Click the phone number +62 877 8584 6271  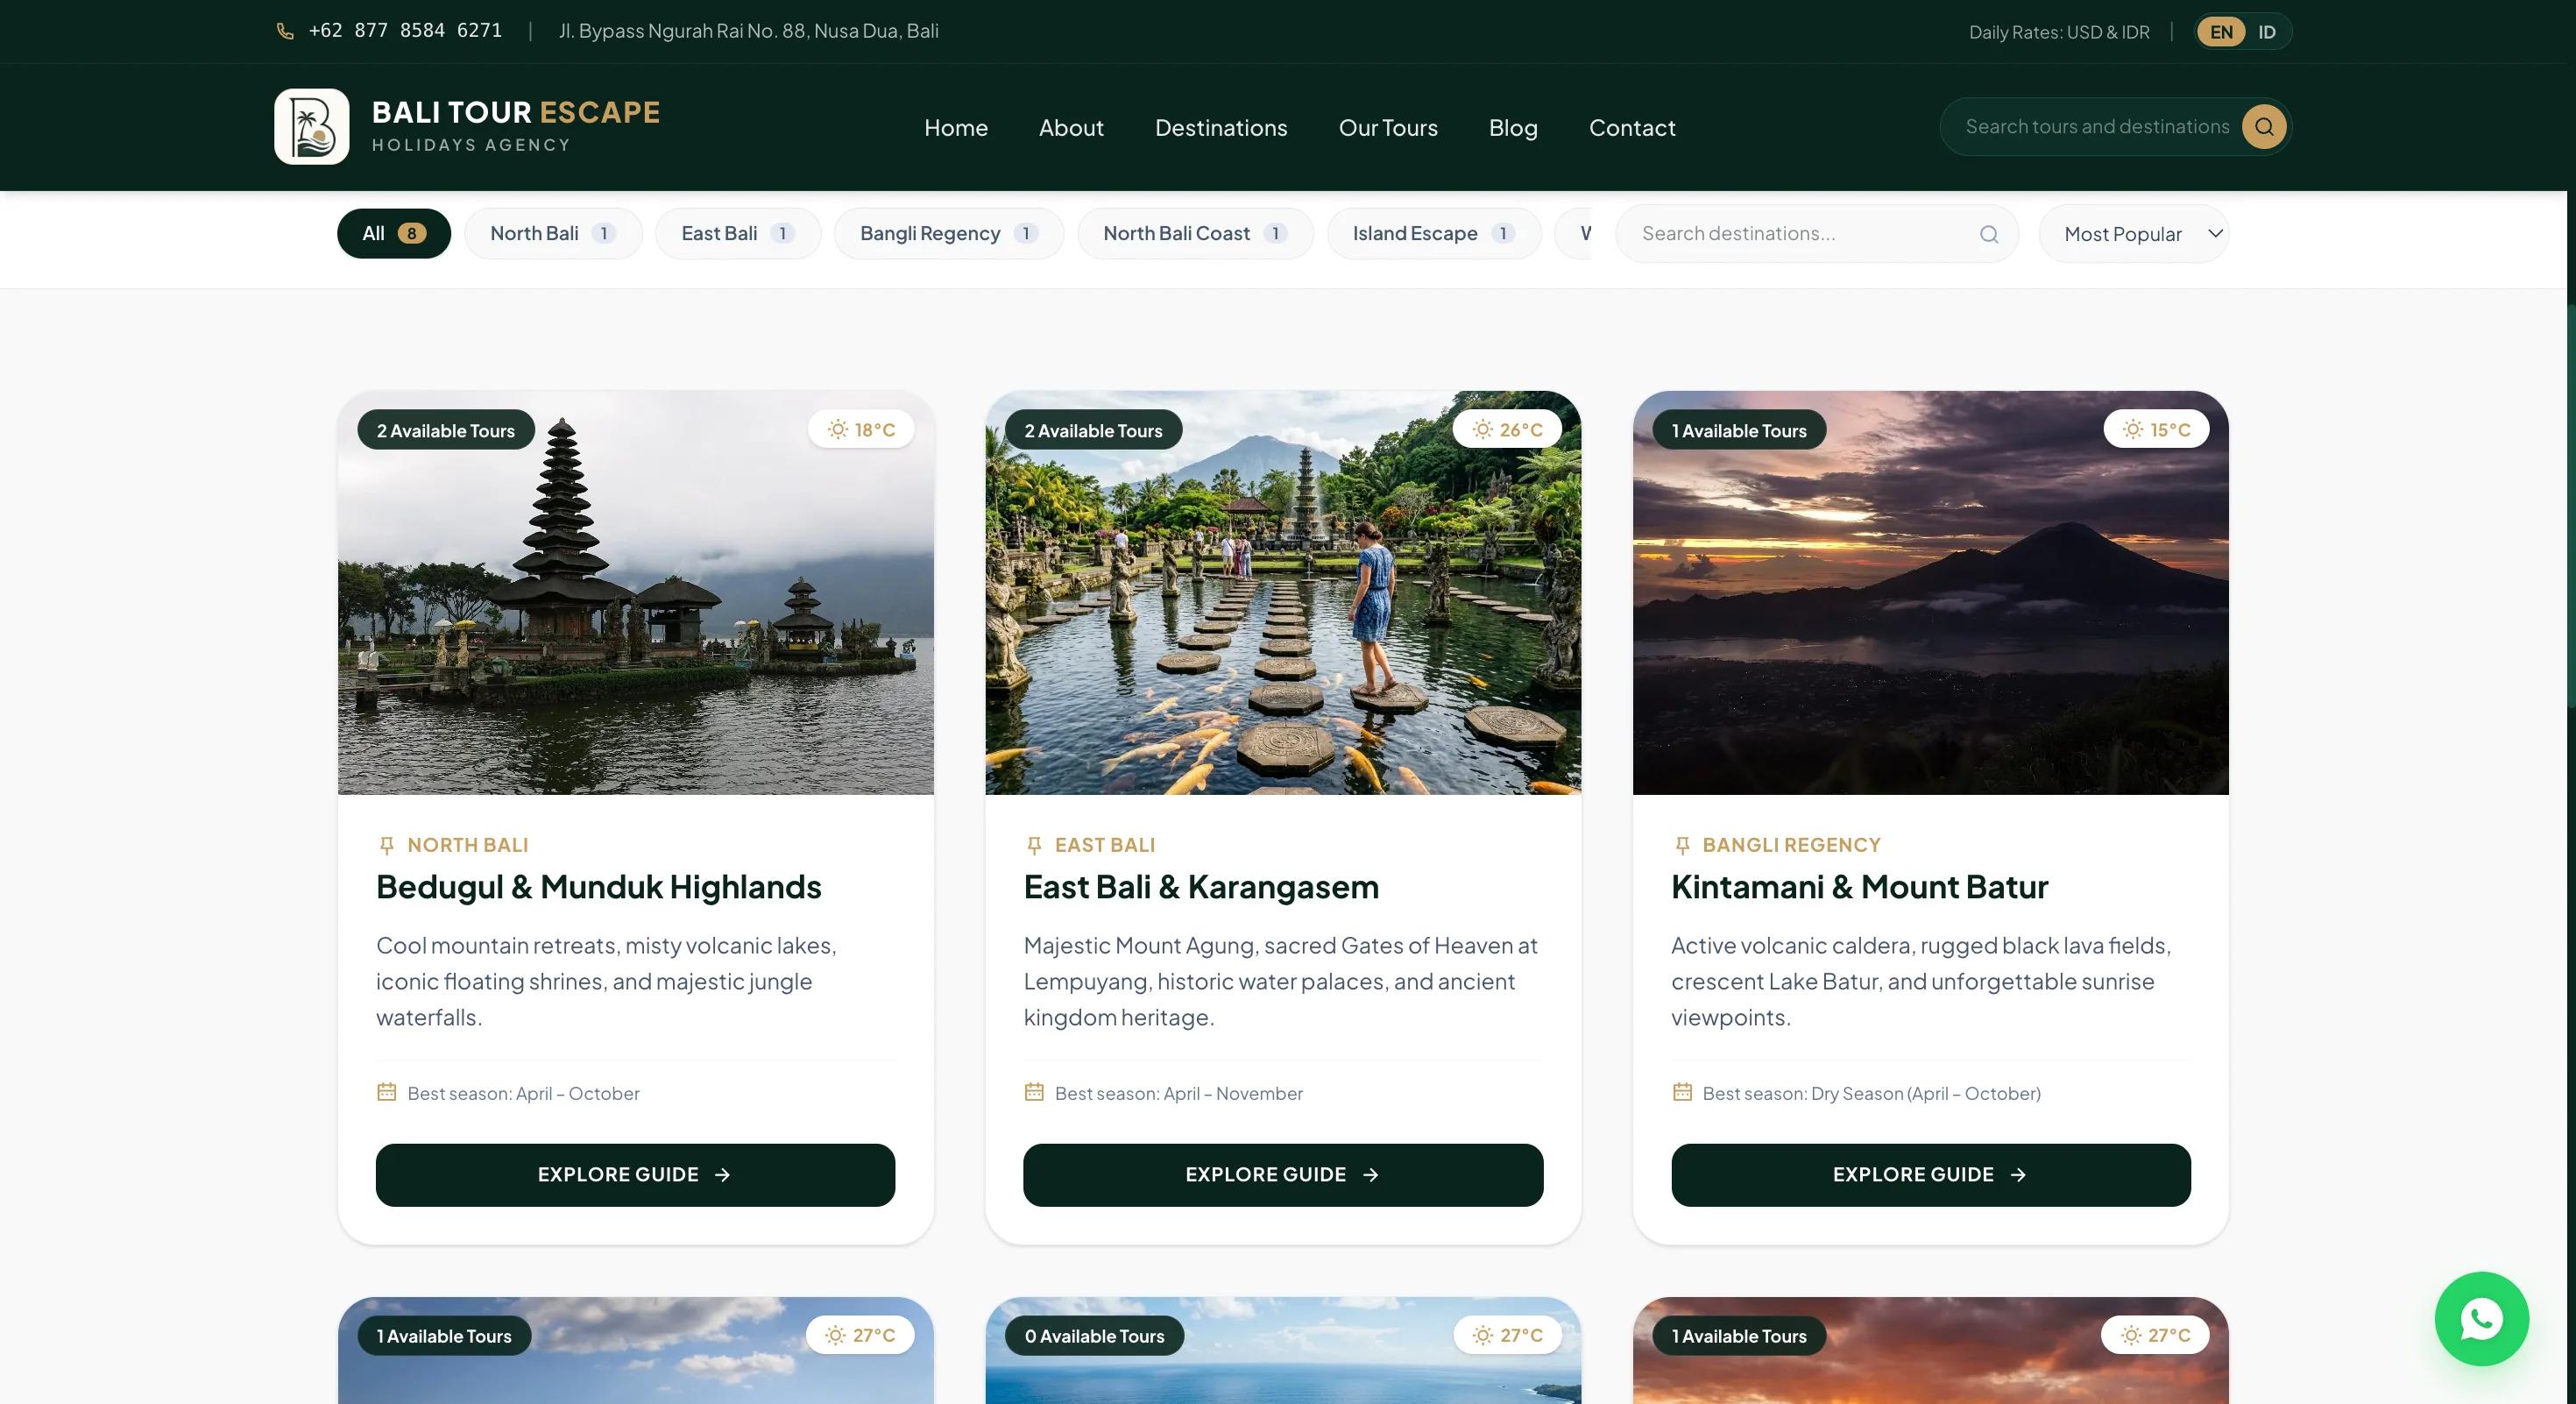click(405, 31)
